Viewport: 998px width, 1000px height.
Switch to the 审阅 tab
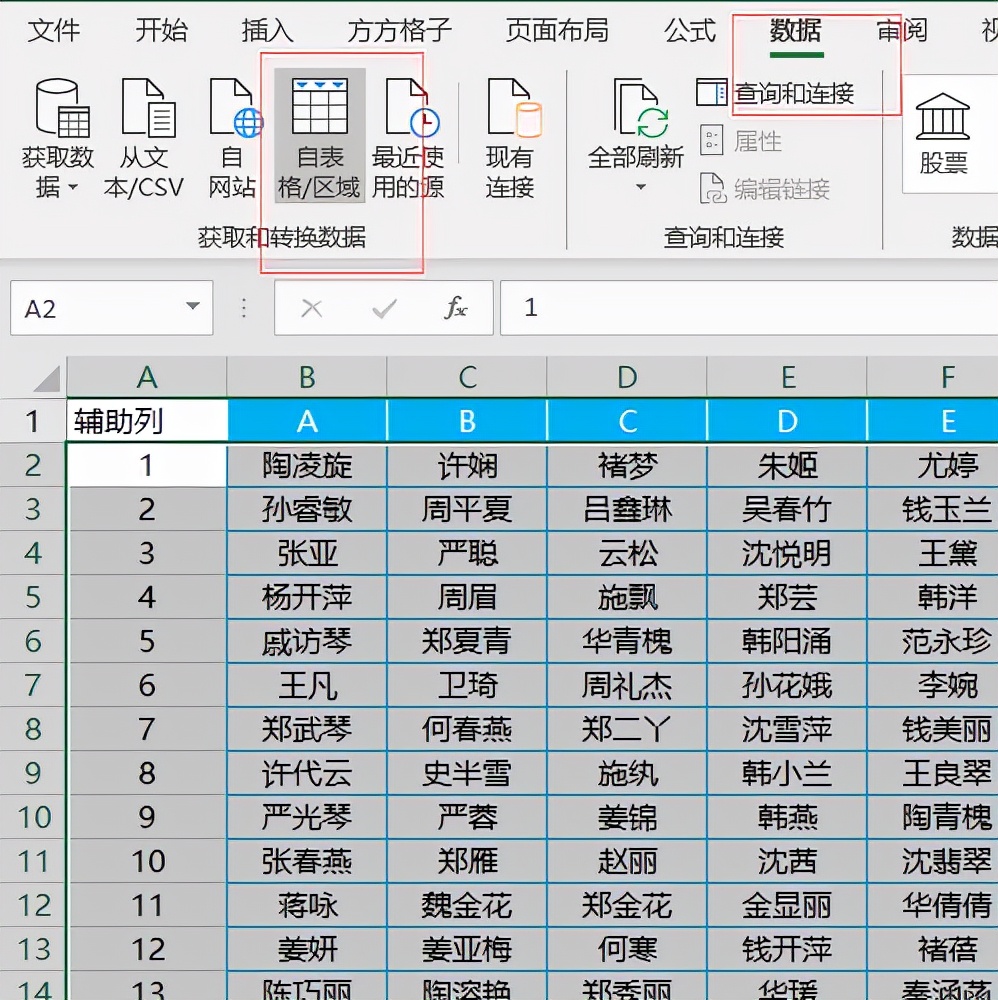click(902, 31)
